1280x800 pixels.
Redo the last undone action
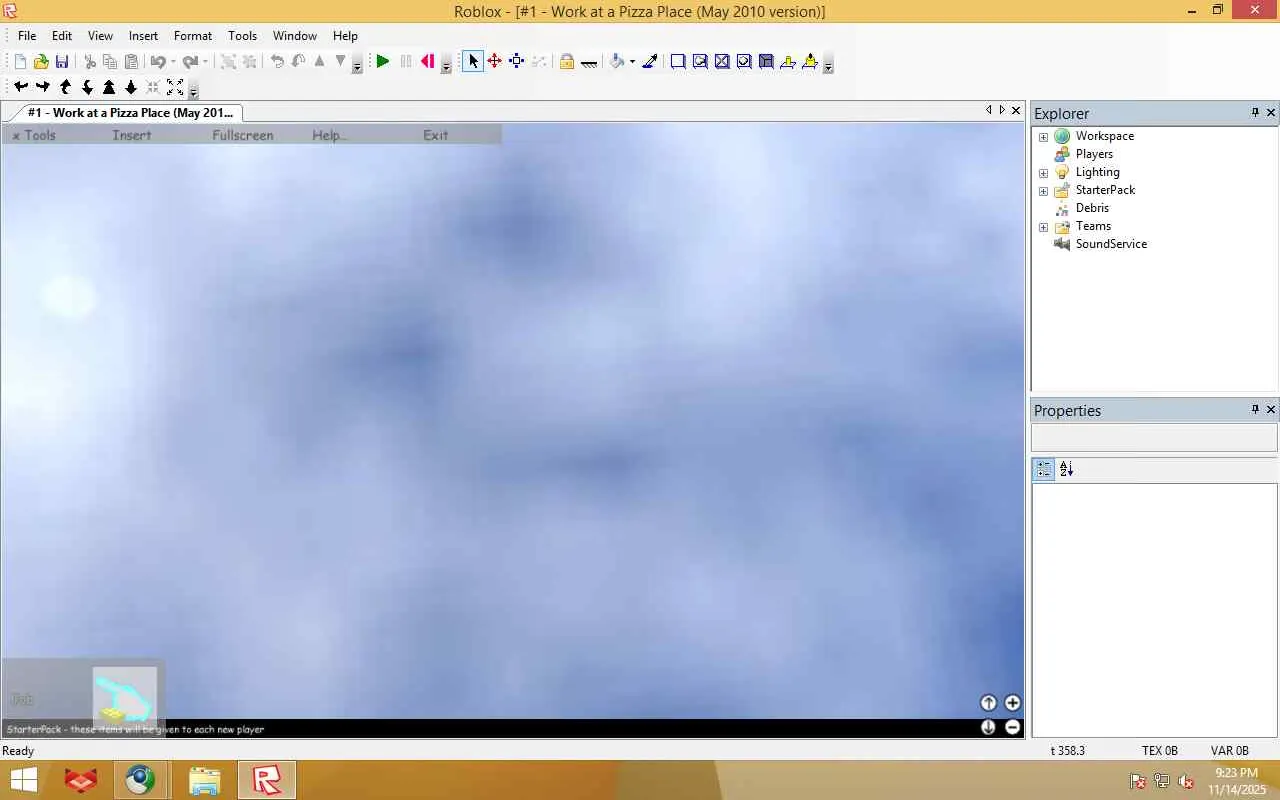tap(189, 62)
